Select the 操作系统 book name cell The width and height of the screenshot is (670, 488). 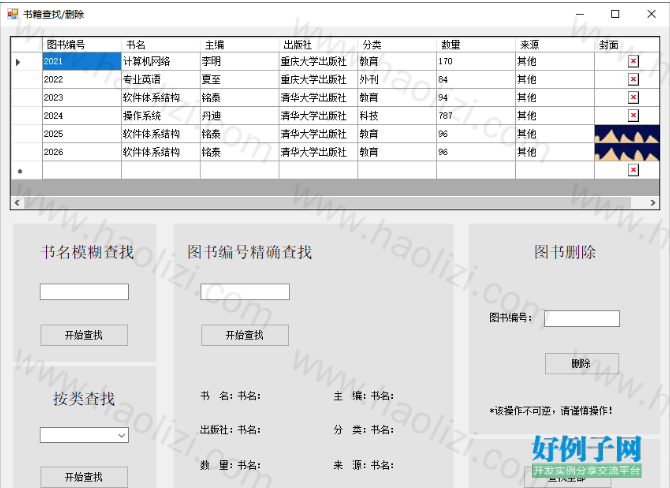point(161,115)
